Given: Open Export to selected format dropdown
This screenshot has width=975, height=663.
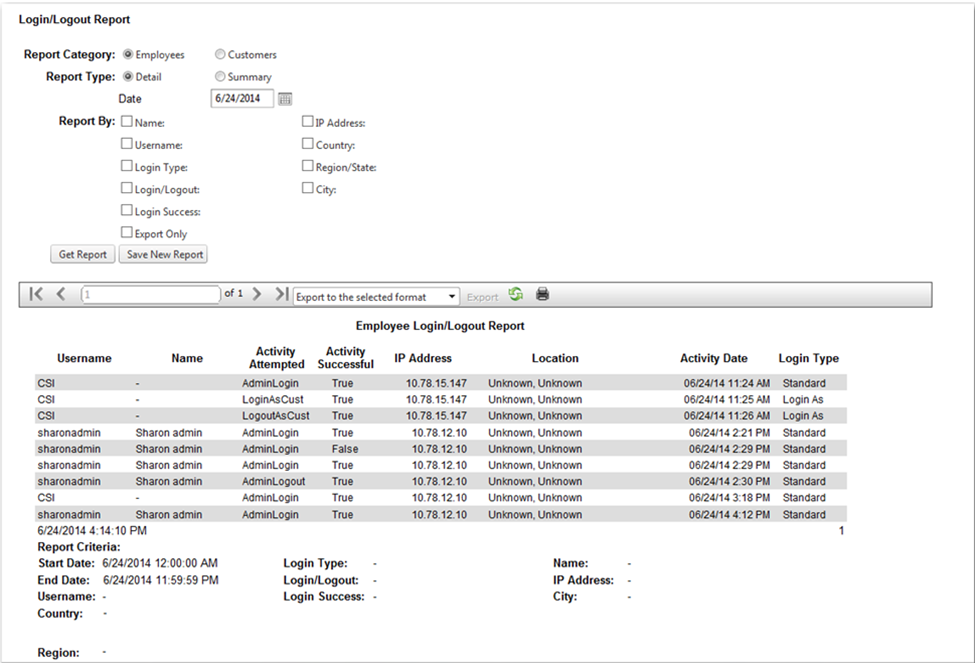Looking at the screenshot, I should point(376,296).
